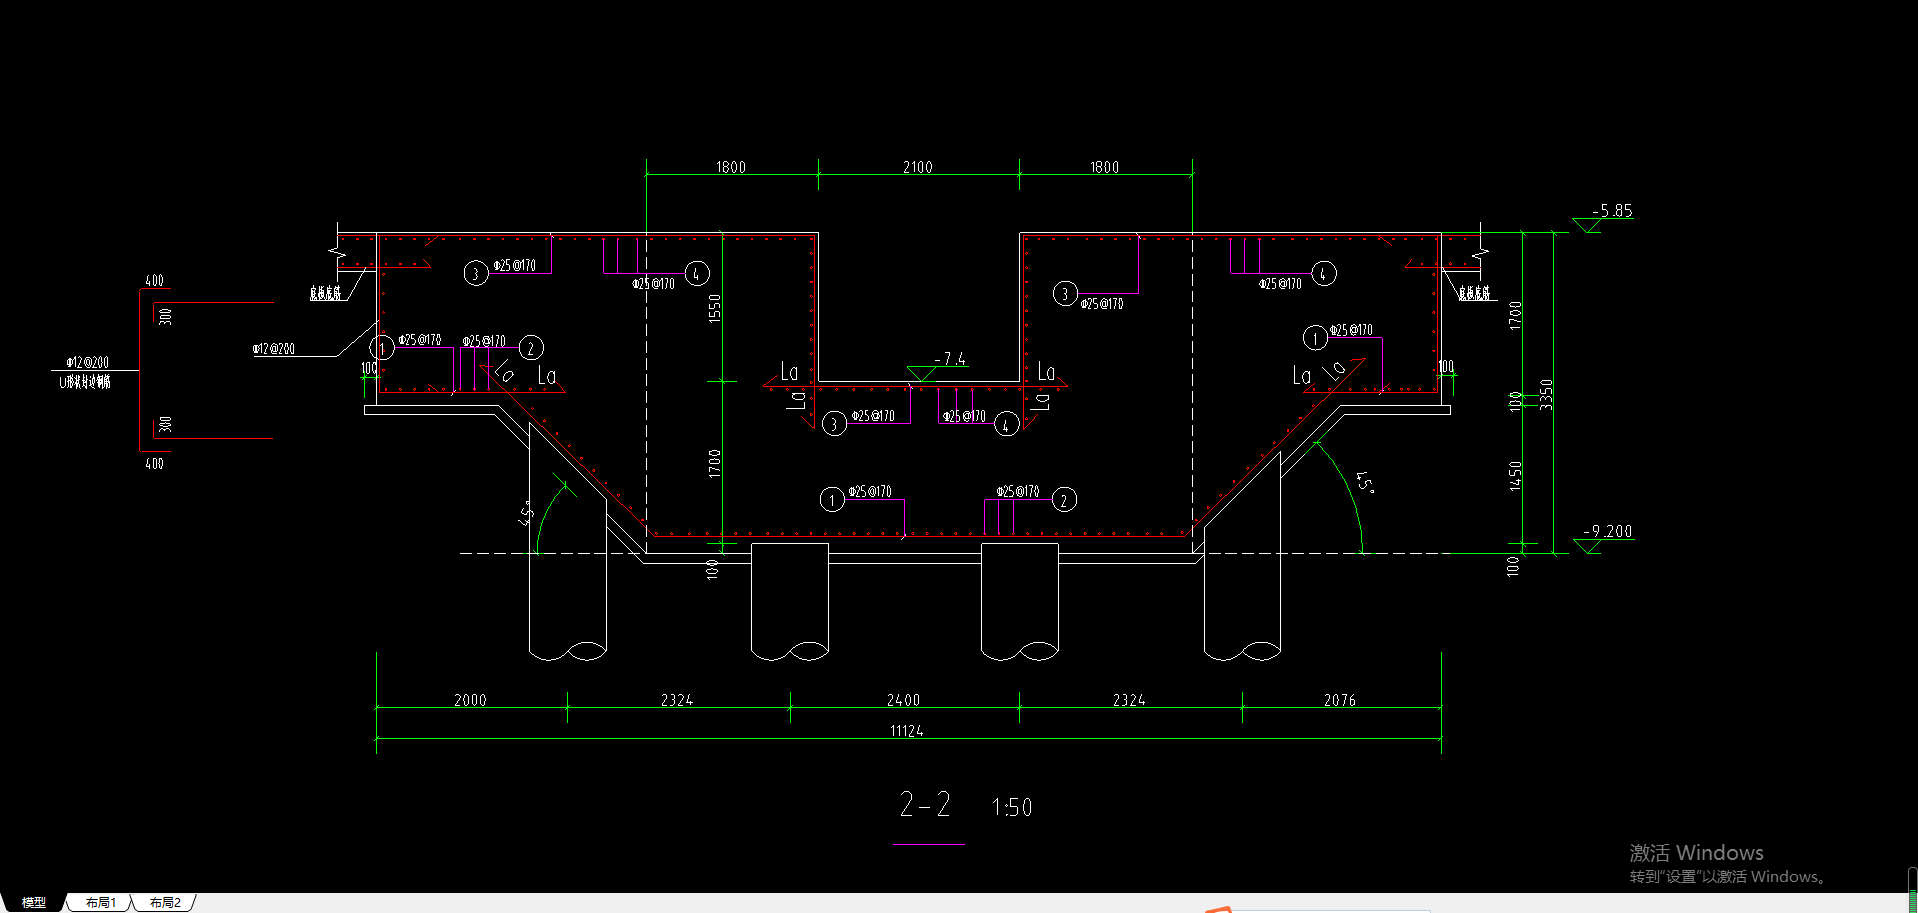Select the 1550 vertical dimension text
Screen dimensions: 1918x913
714,308
